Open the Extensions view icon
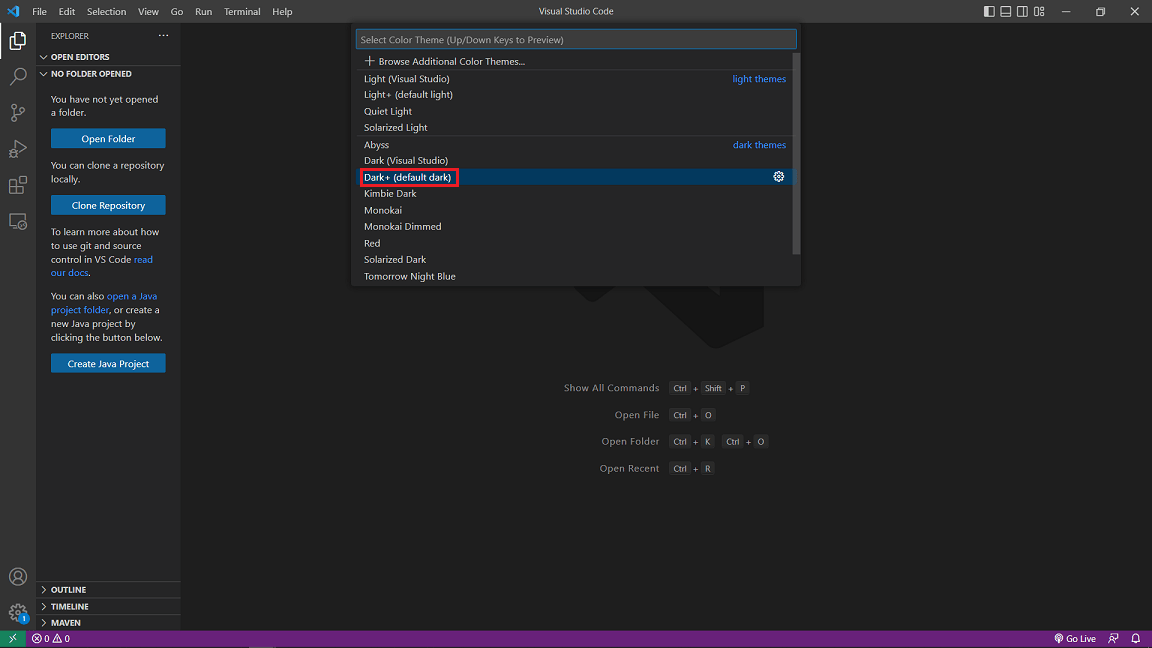 point(18,185)
